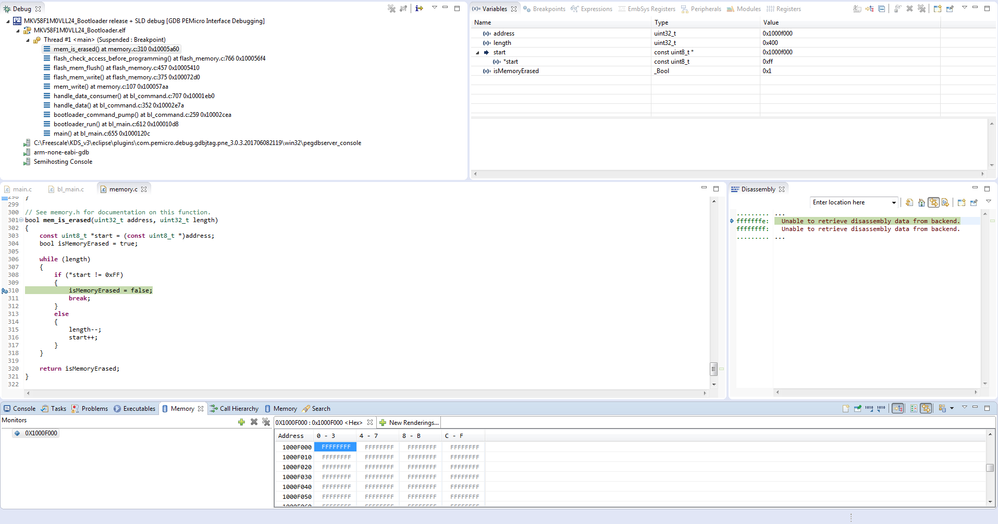Switch to bl_main.c editor tab
Screen dimensions: 998x524
(x=66, y=189)
